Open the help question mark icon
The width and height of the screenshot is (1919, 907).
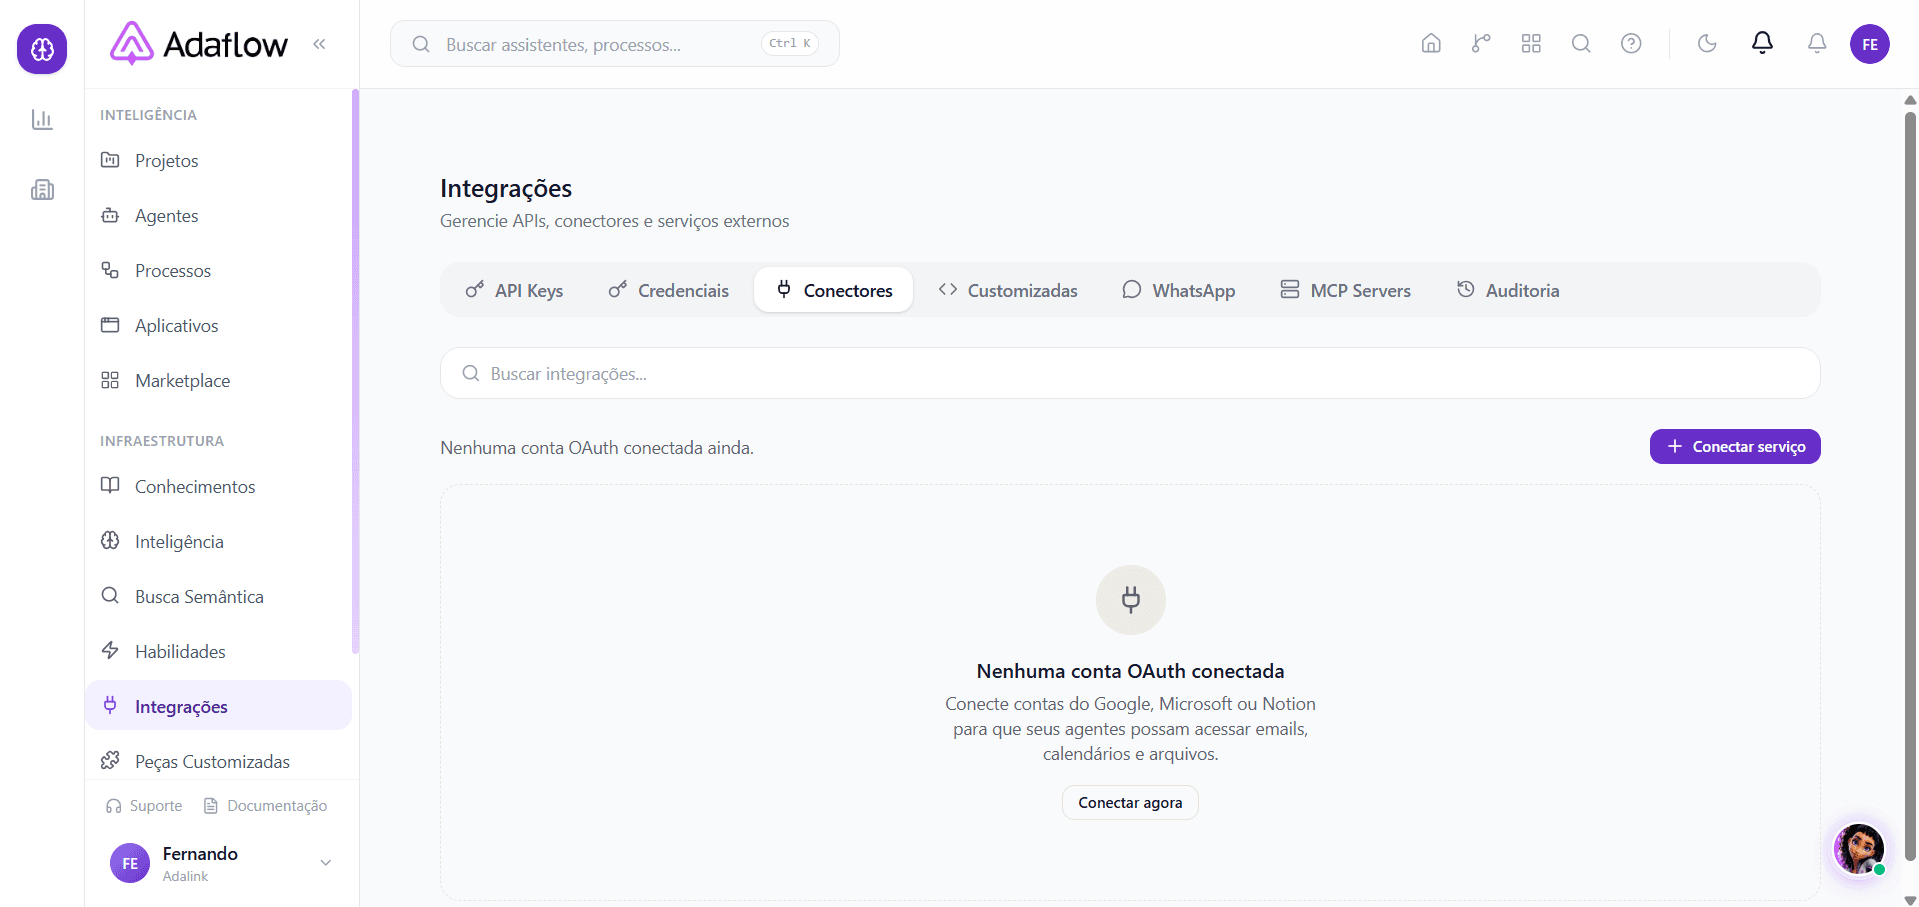point(1631,44)
